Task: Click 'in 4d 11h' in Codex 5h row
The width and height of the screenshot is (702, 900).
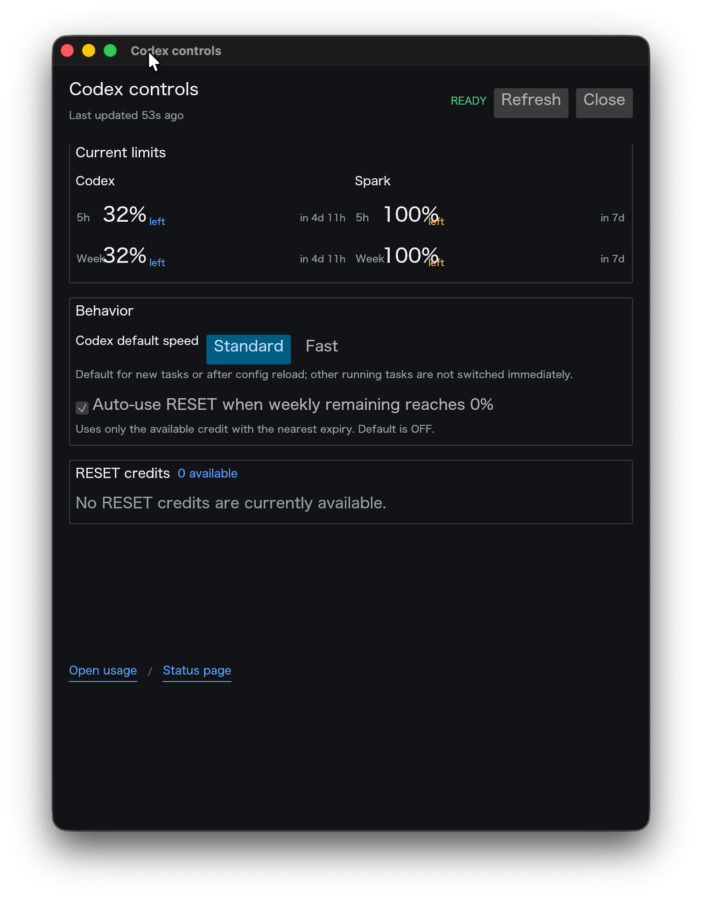Action: point(323,218)
